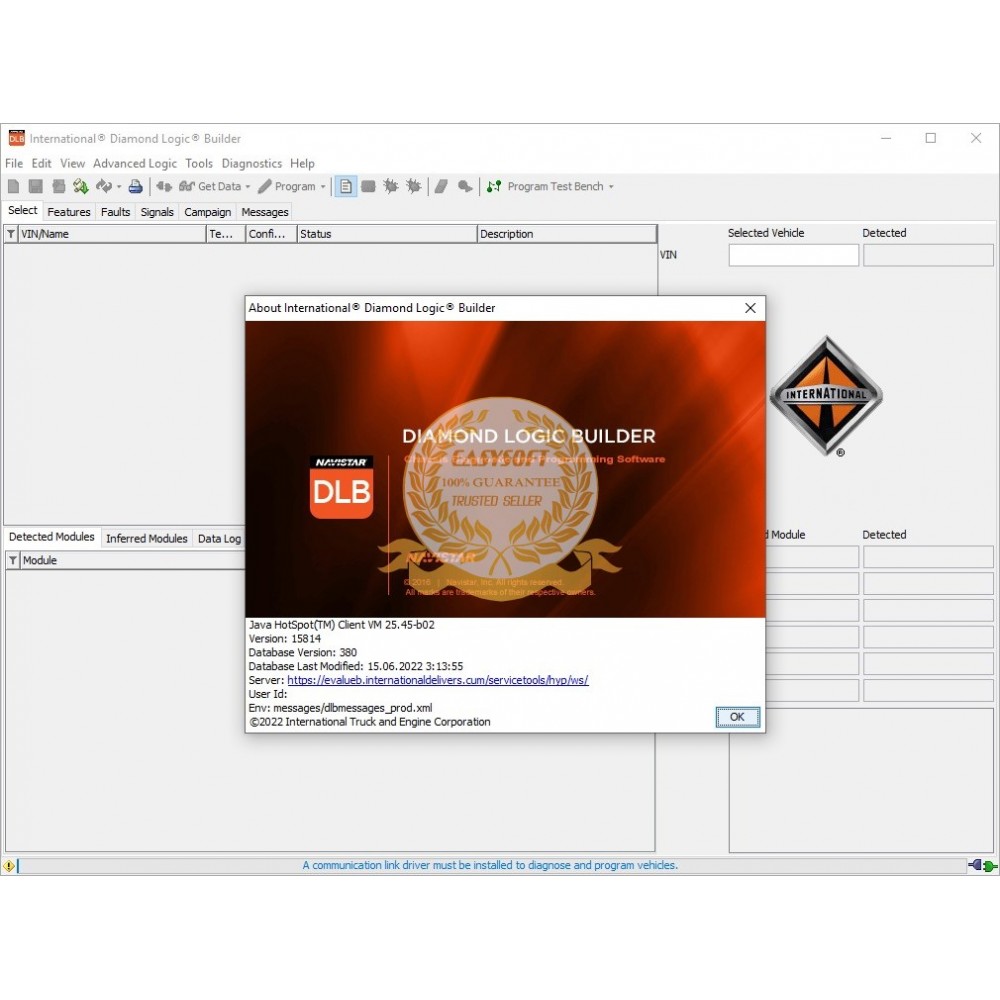
Task: Expand the Program Test Bench dropdown arrow
Action: point(611,187)
